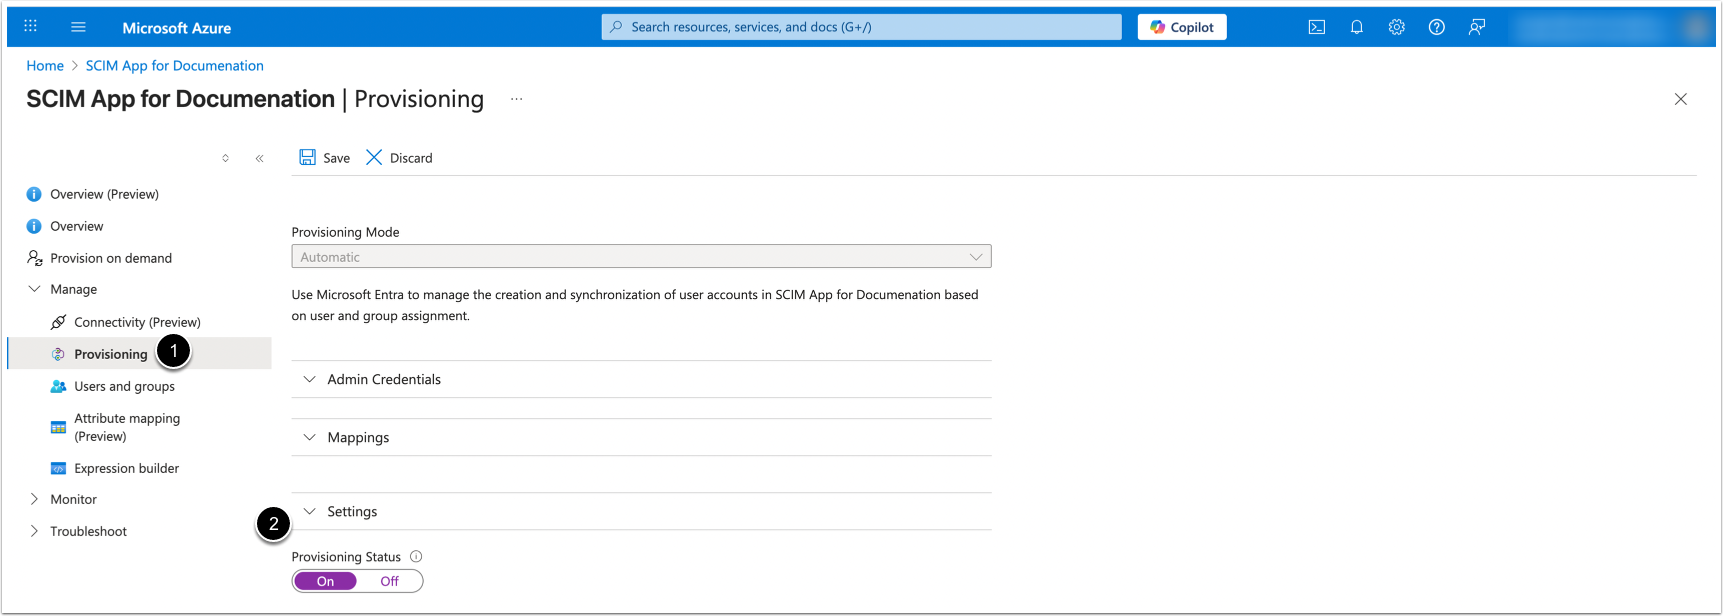Image resolution: width=1723 pixels, height=616 pixels.
Task: Open the notifications bell
Action: click(x=1357, y=27)
